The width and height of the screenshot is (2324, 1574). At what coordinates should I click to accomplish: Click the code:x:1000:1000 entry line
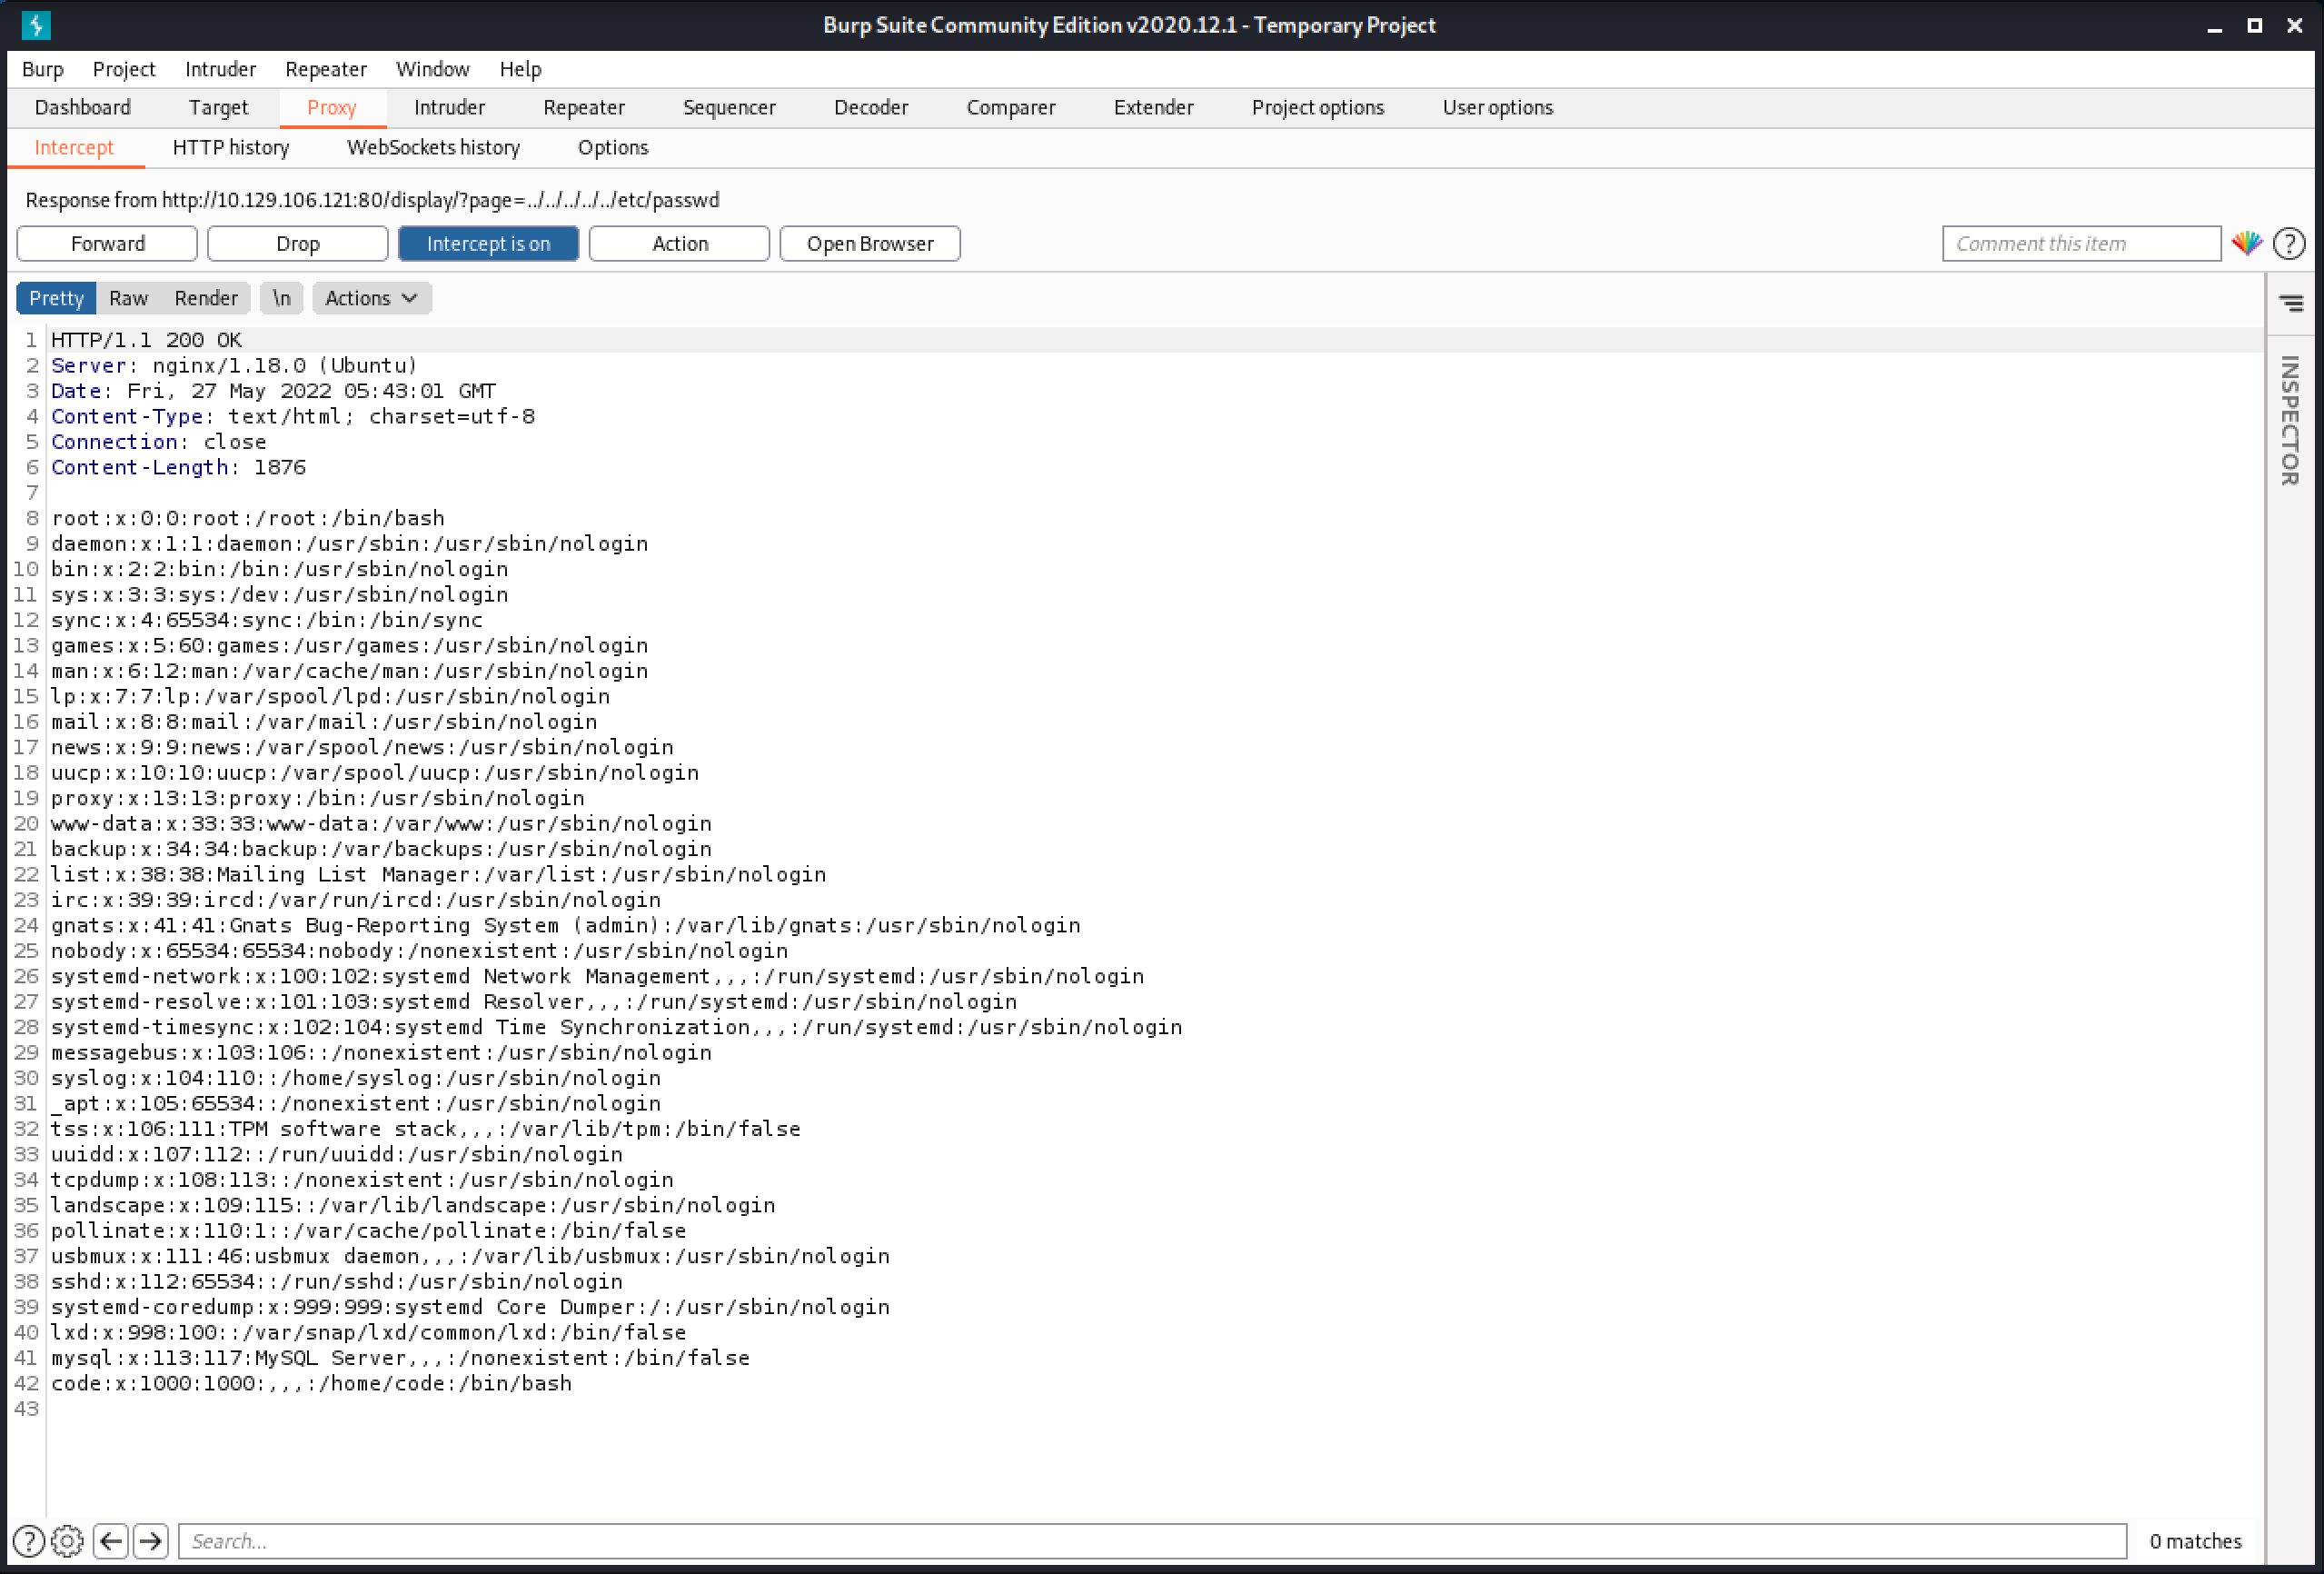pos(311,1383)
